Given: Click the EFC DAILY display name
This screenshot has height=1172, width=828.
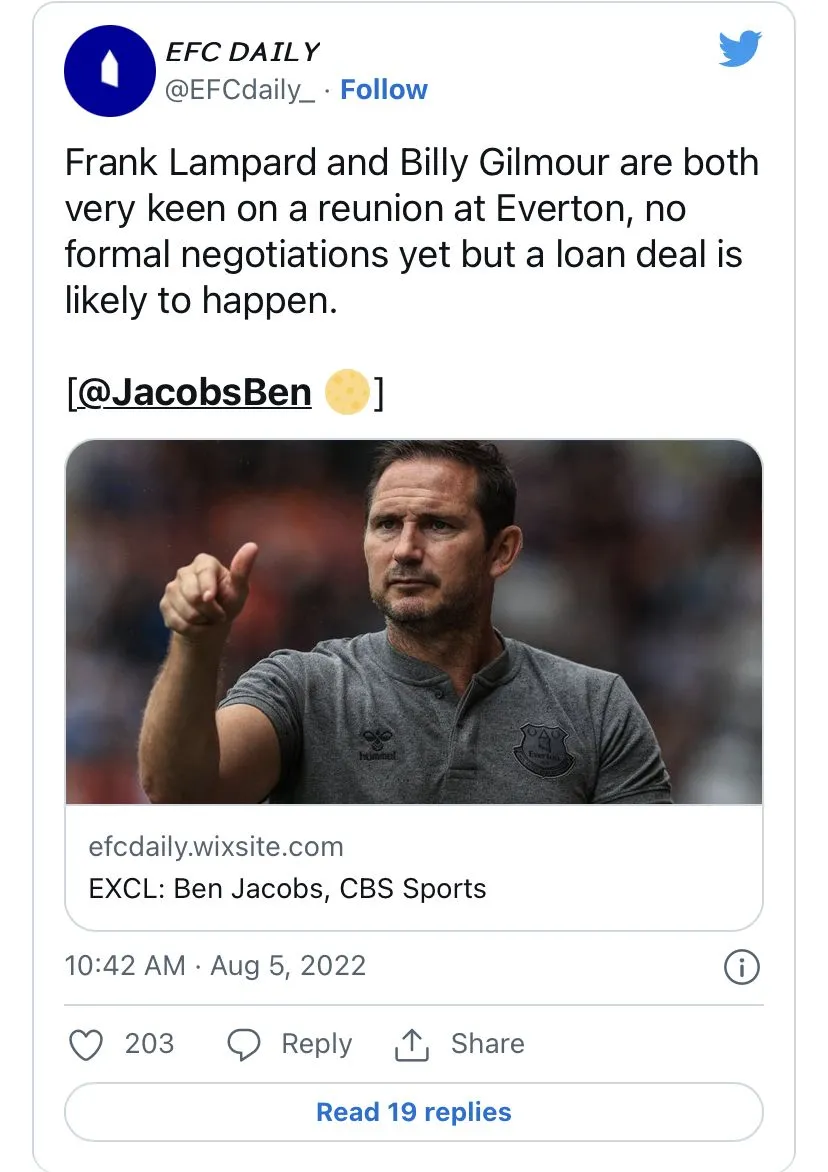Looking at the screenshot, I should [243, 53].
